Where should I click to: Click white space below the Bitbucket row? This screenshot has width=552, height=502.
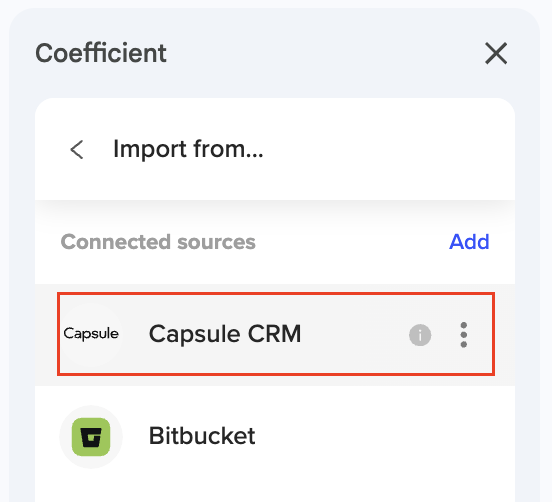(x=275, y=488)
